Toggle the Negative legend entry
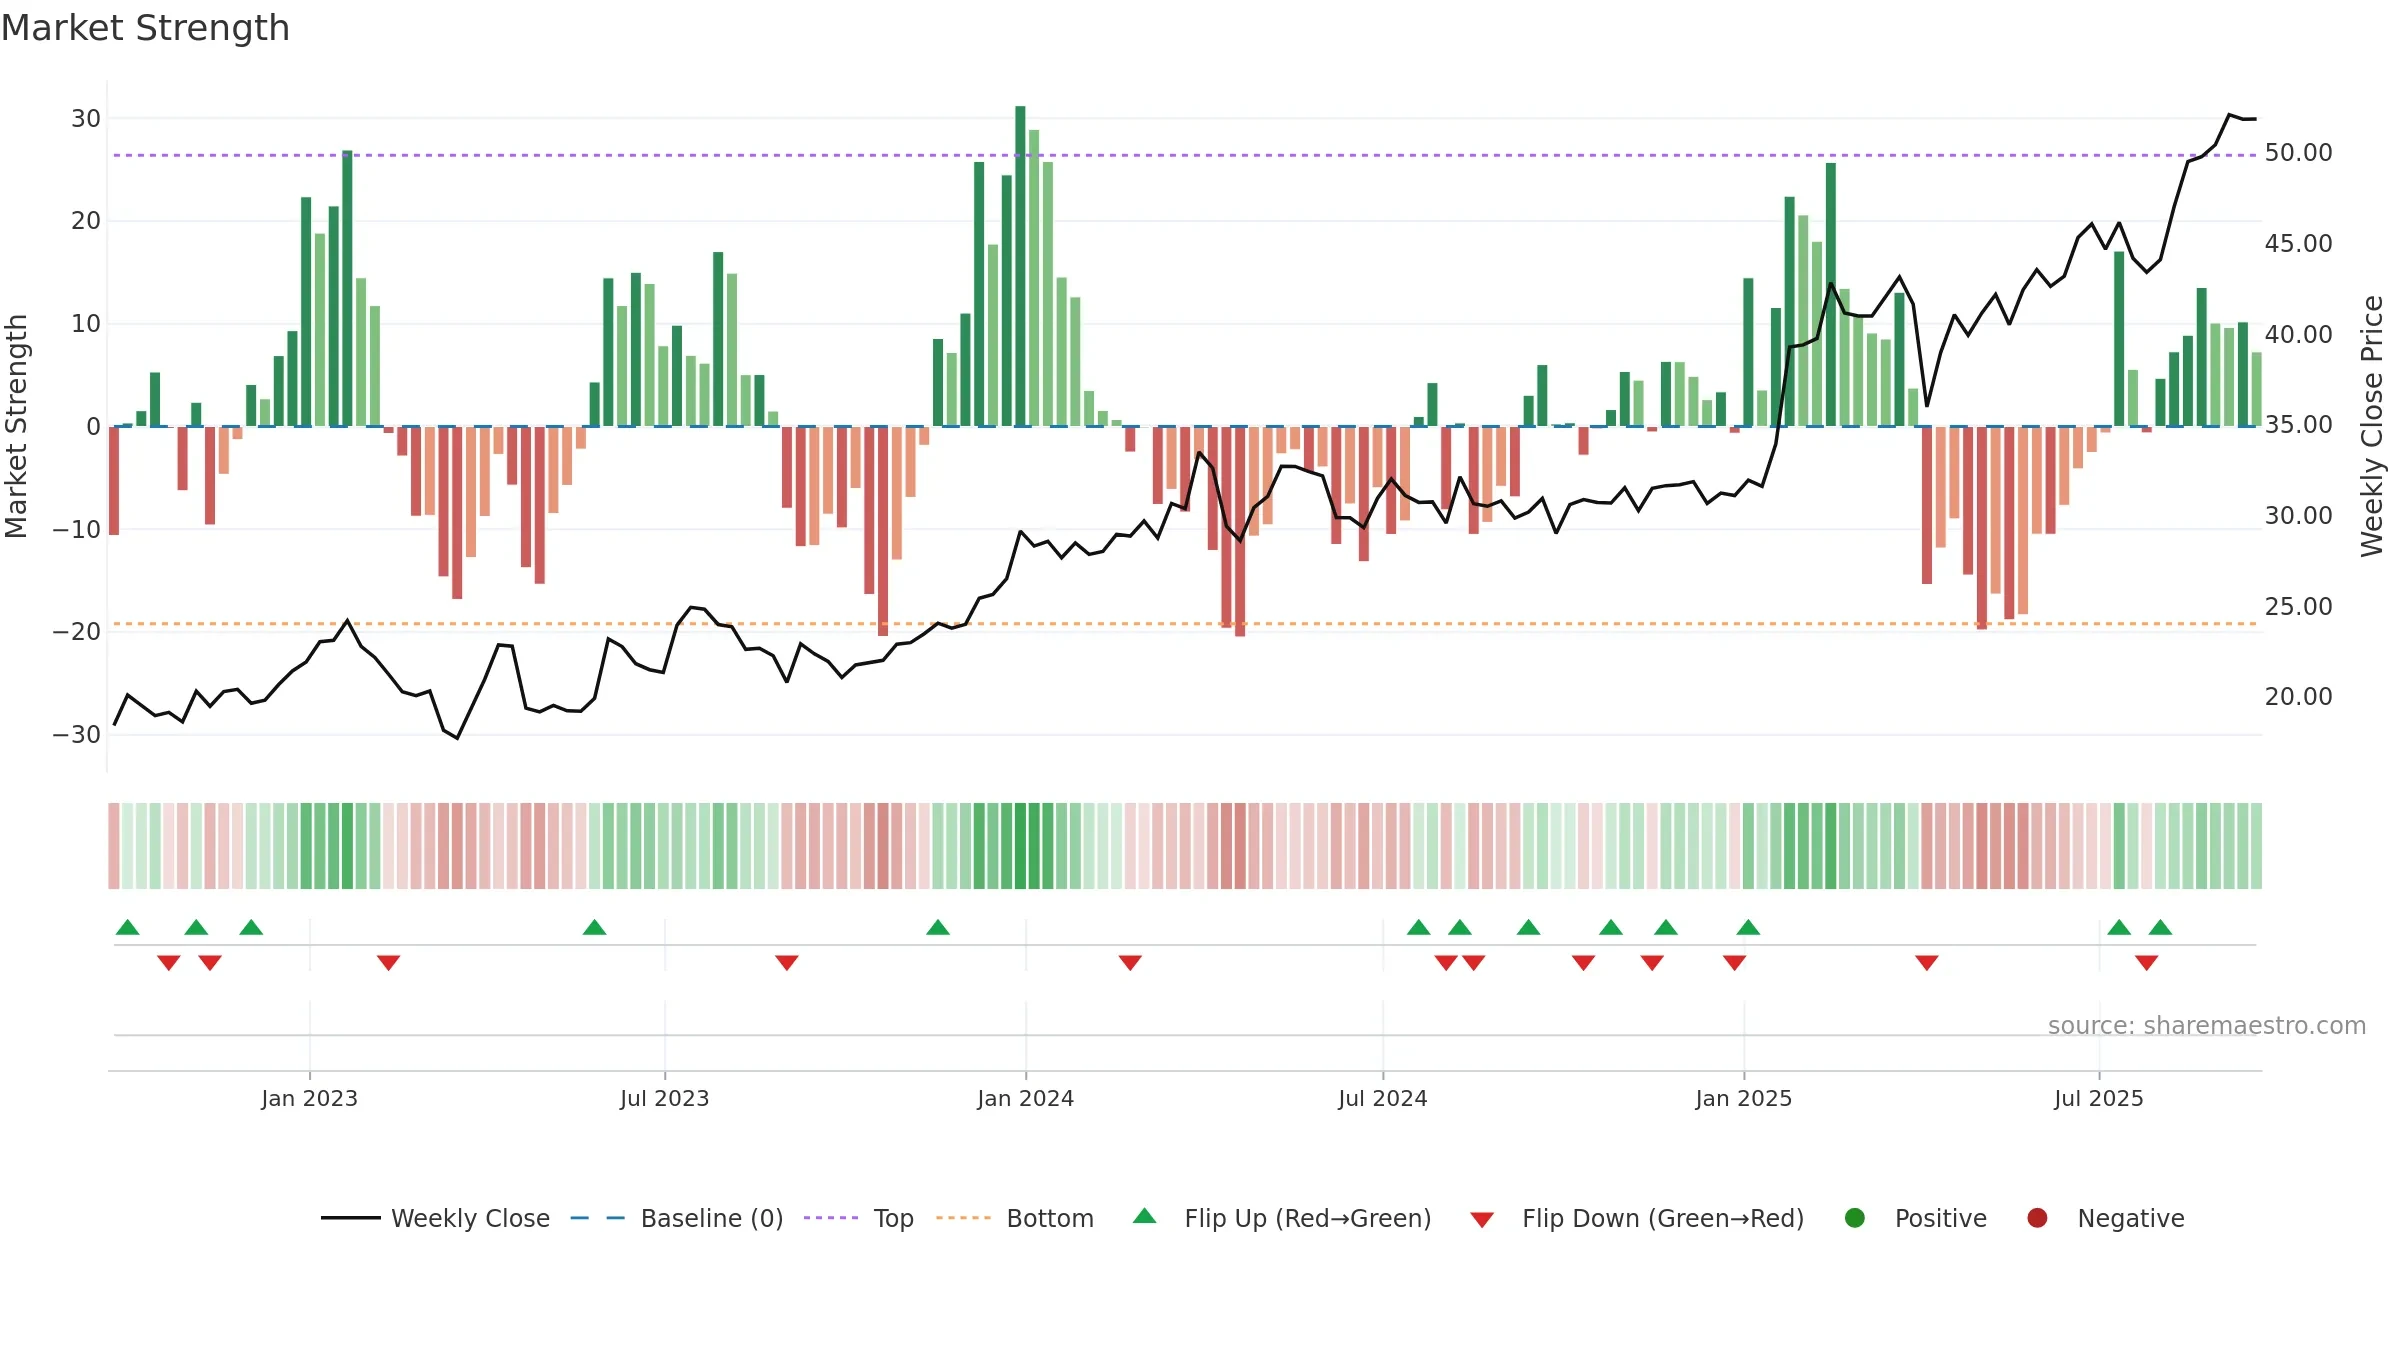The height and width of the screenshot is (1350, 2400). point(2105,1218)
